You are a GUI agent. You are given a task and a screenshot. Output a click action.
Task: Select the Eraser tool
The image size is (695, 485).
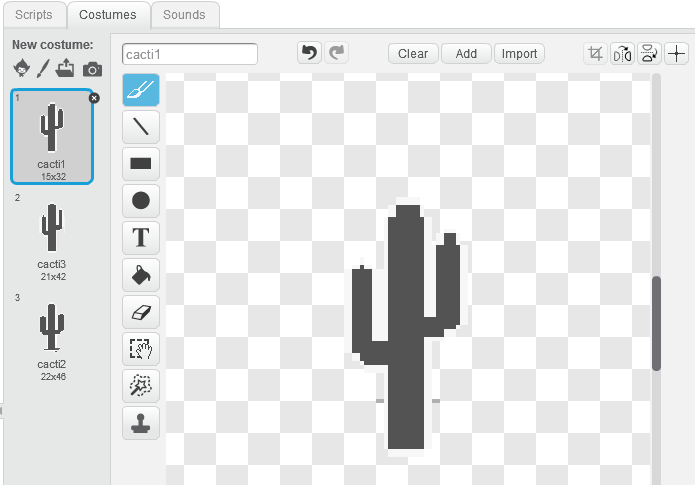click(x=141, y=312)
